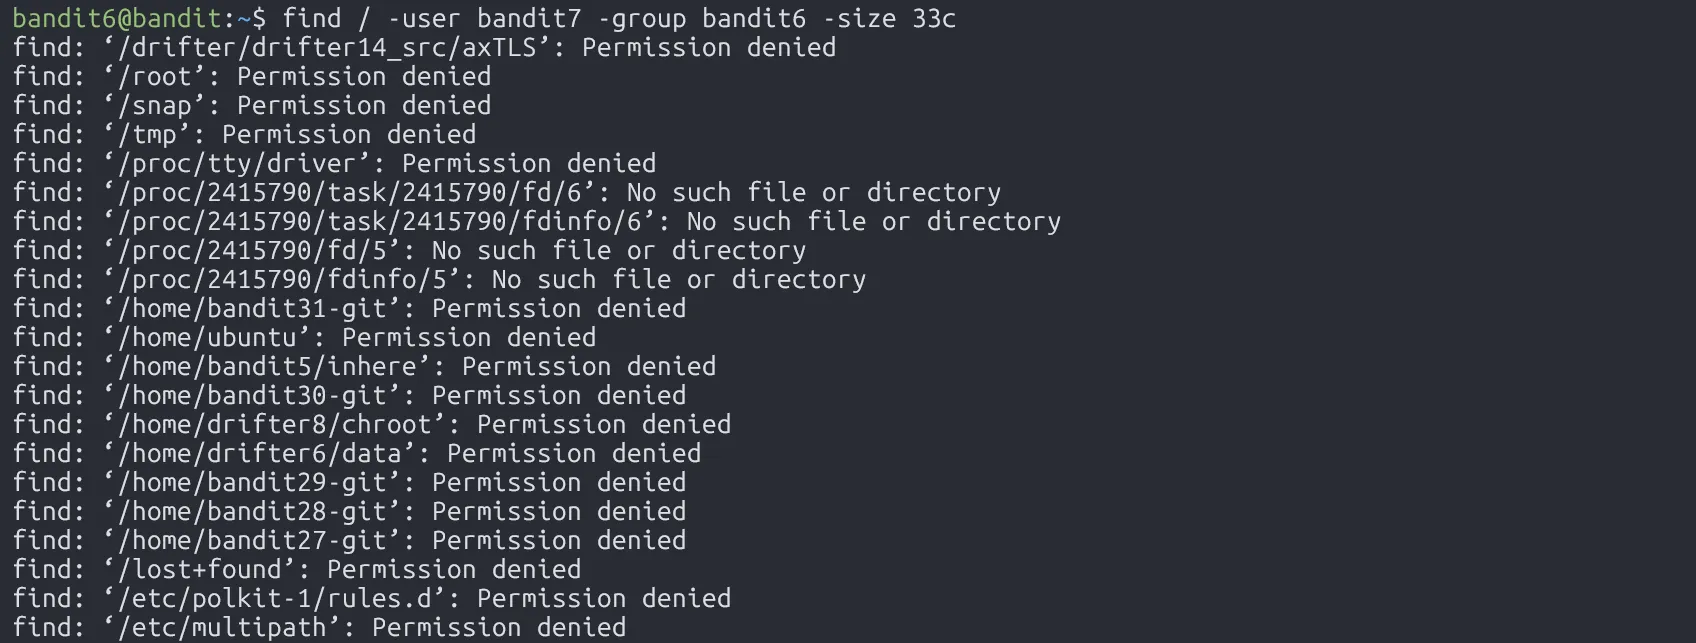Click the '/lost+found' path text
Viewport: 1696px width, 643px height.
[206, 569]
